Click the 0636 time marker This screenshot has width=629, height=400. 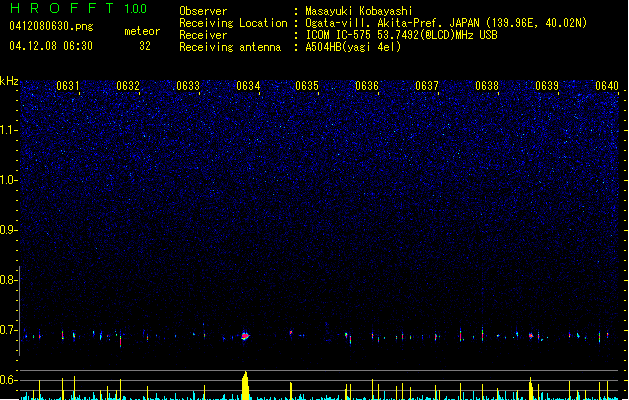367,86
